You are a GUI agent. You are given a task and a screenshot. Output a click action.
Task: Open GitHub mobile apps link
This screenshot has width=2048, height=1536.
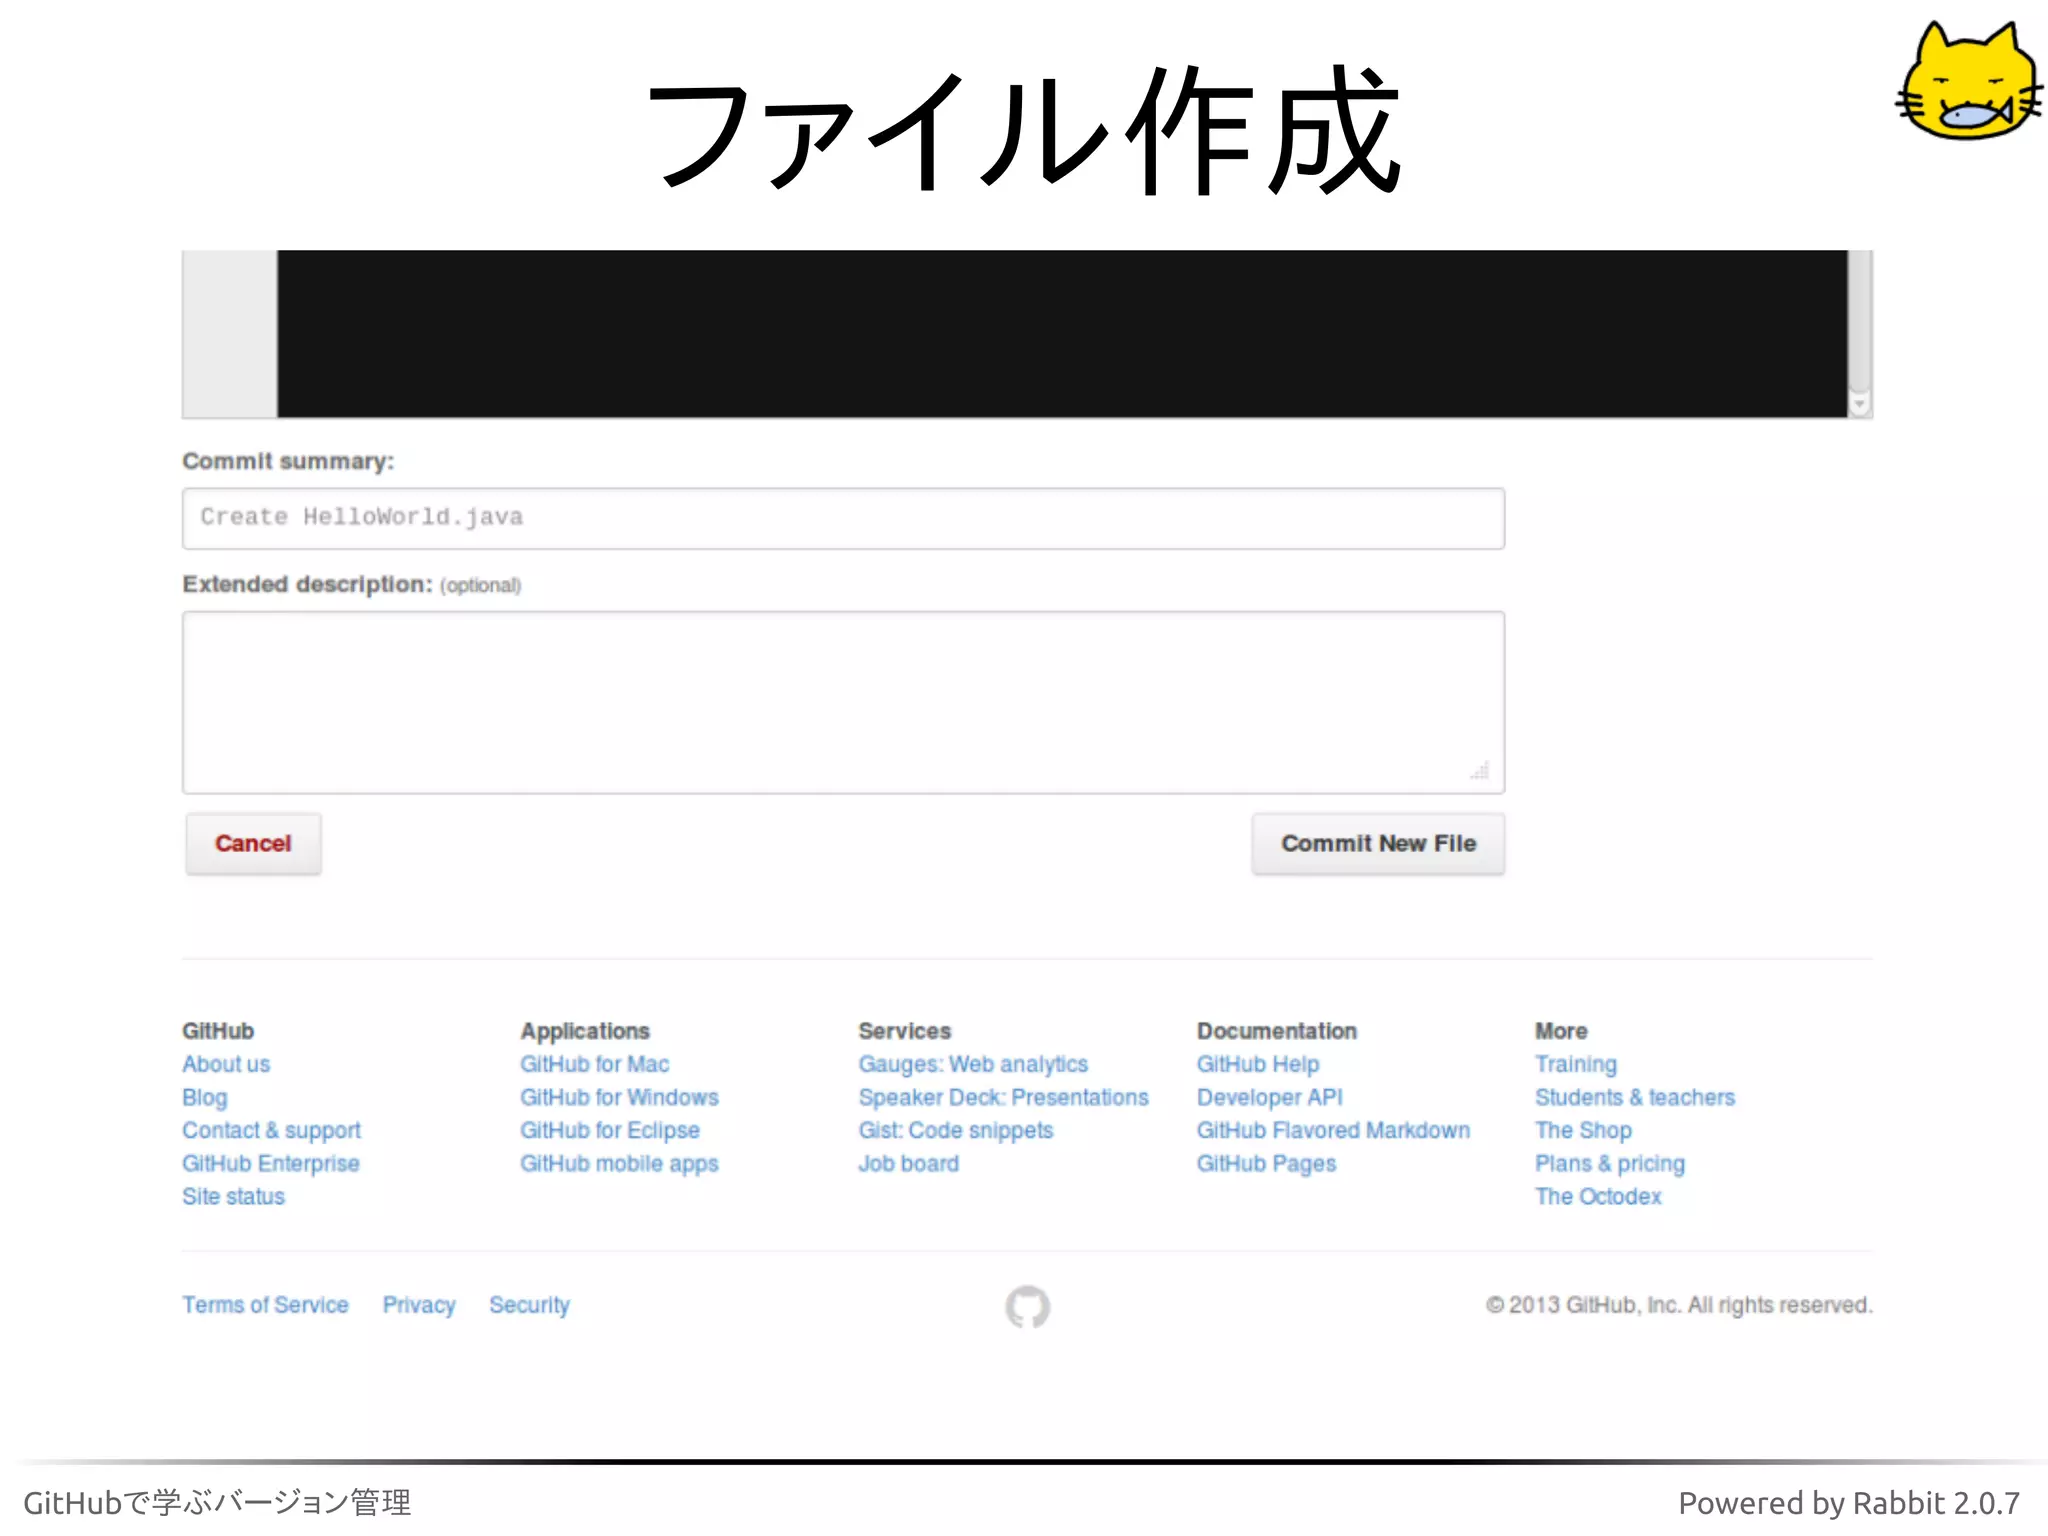coord(619,1163)
